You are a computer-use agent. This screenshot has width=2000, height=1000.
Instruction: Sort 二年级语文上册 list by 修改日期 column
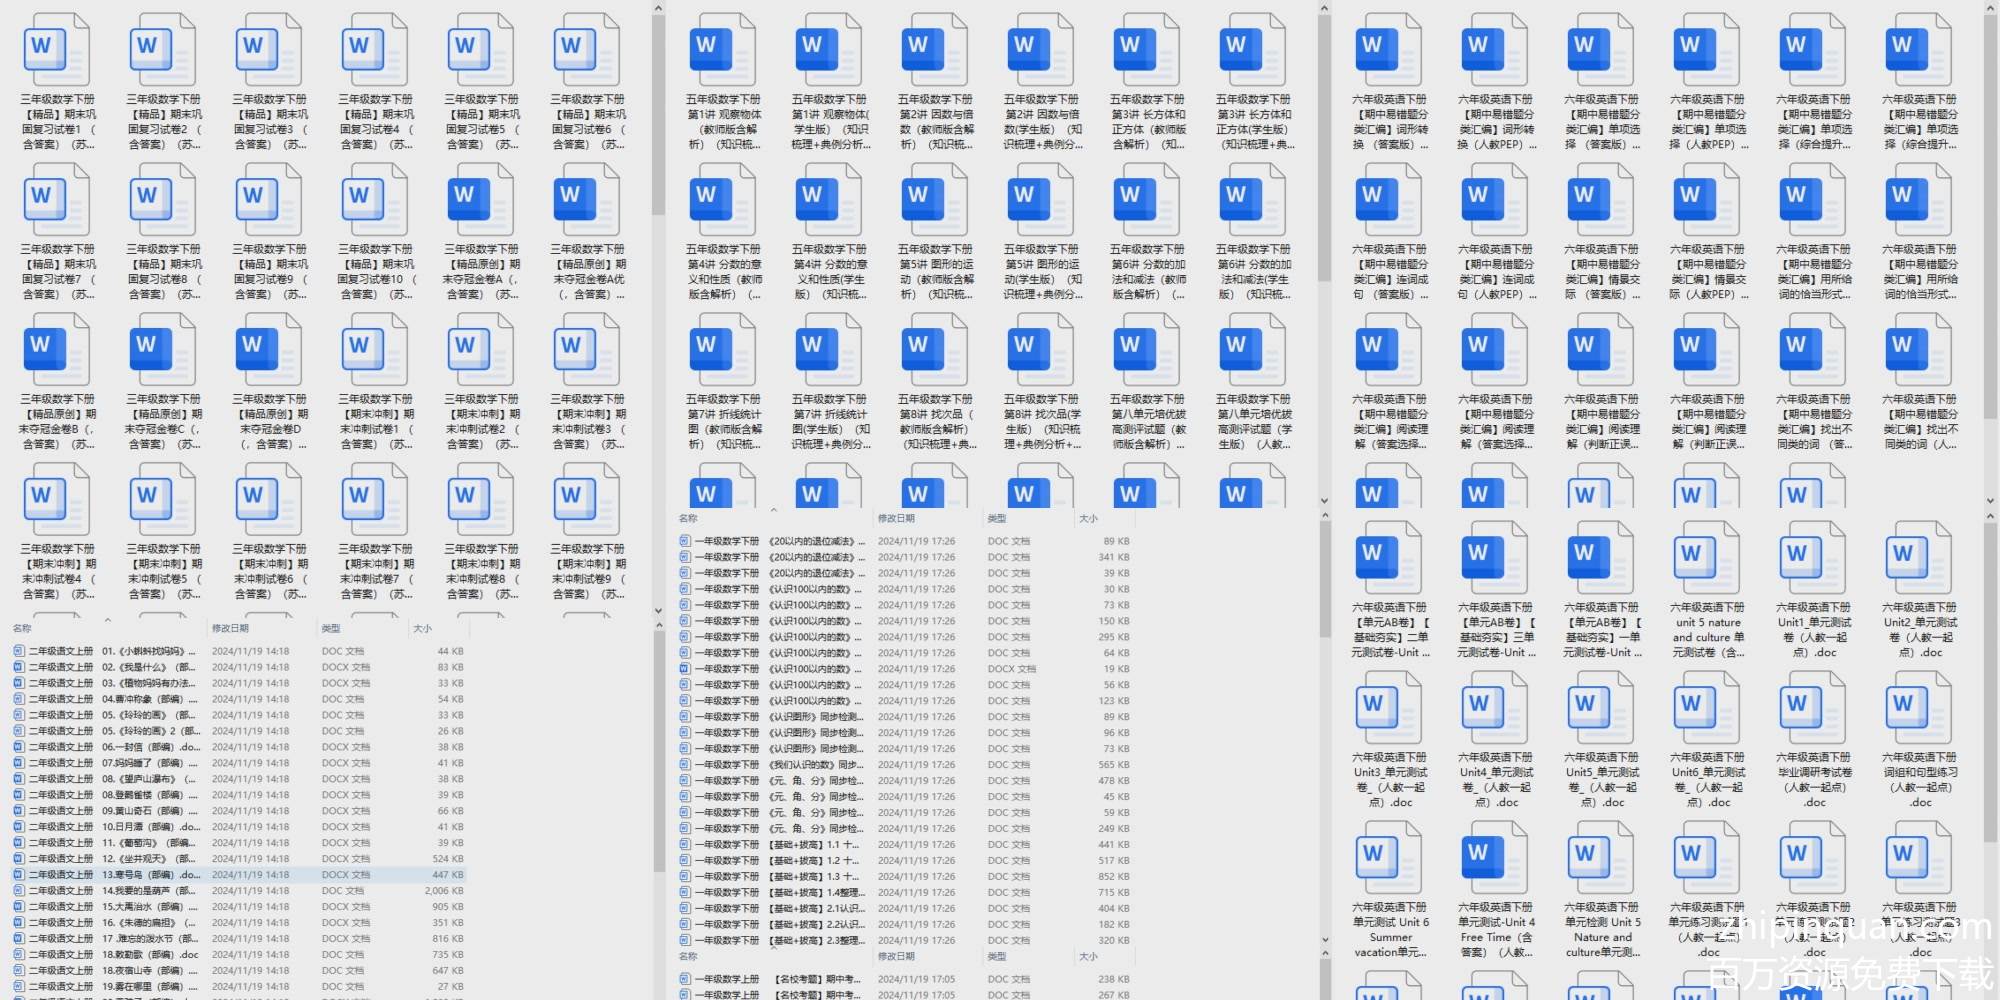pos(230,628)
